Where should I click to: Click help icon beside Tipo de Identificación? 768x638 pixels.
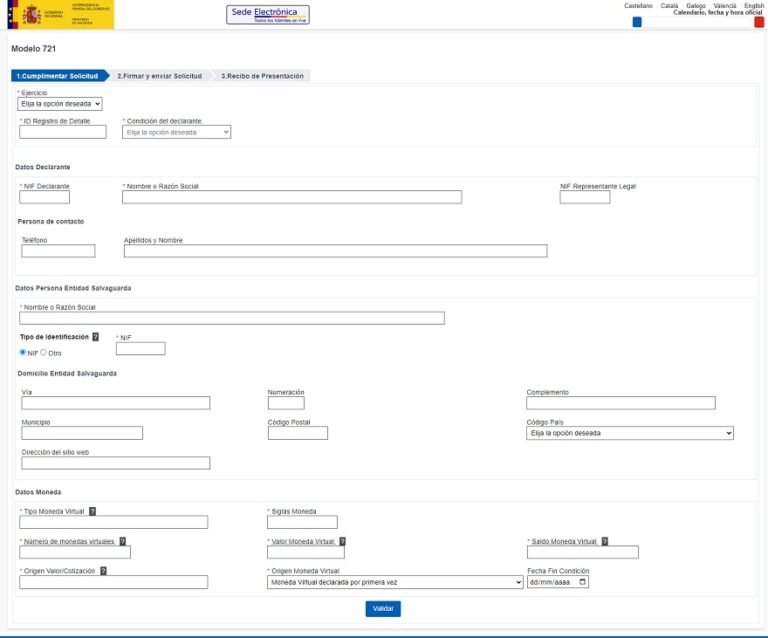click(x=96, y=337)
